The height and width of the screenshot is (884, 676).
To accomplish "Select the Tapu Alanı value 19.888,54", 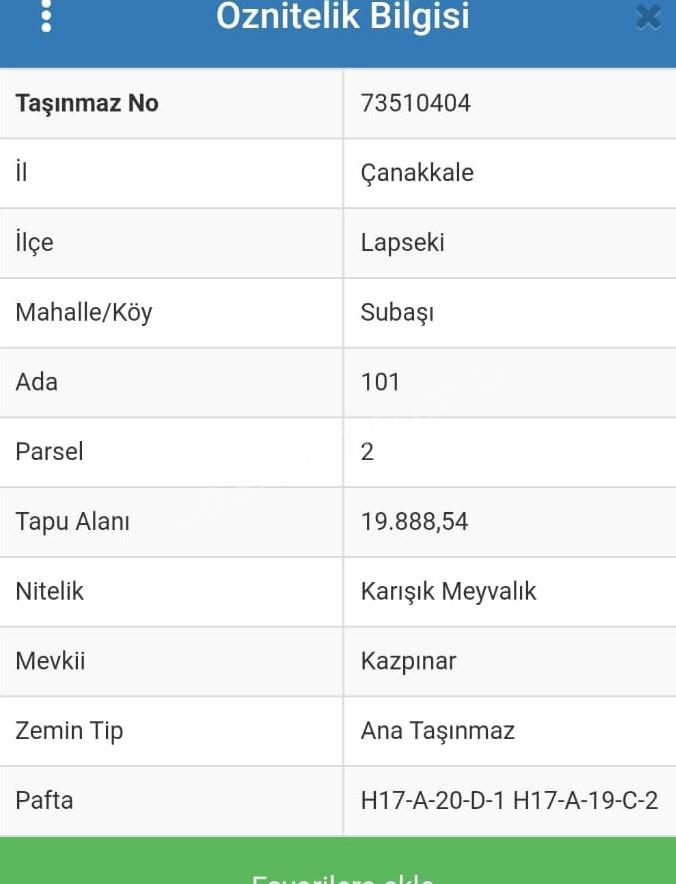I will tap(414, 521).
